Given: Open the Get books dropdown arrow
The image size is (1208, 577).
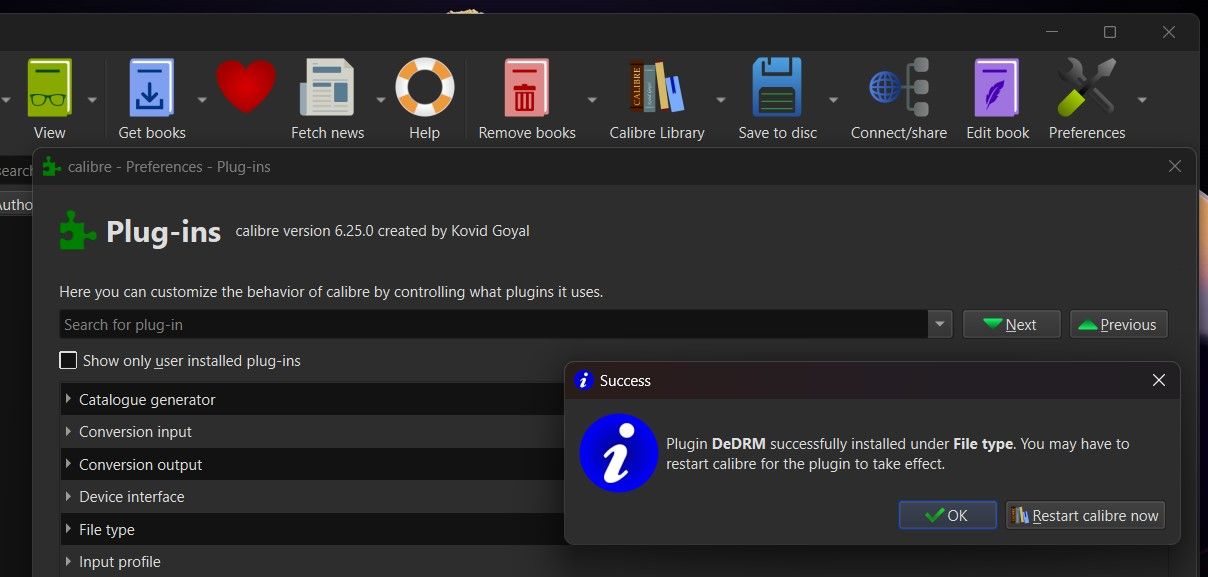Looking at the screenshot, I should point(201,98).
